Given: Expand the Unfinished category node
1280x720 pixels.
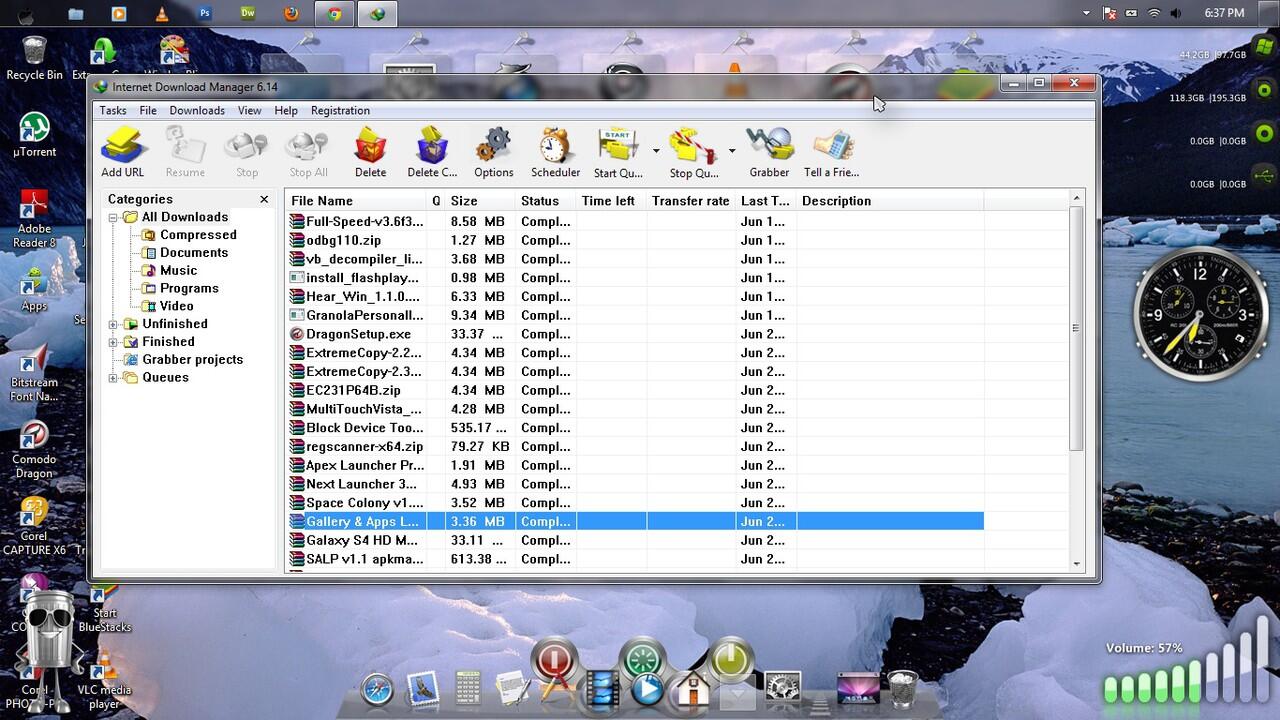Looking at the screenshot, I should tap(114, 324).
